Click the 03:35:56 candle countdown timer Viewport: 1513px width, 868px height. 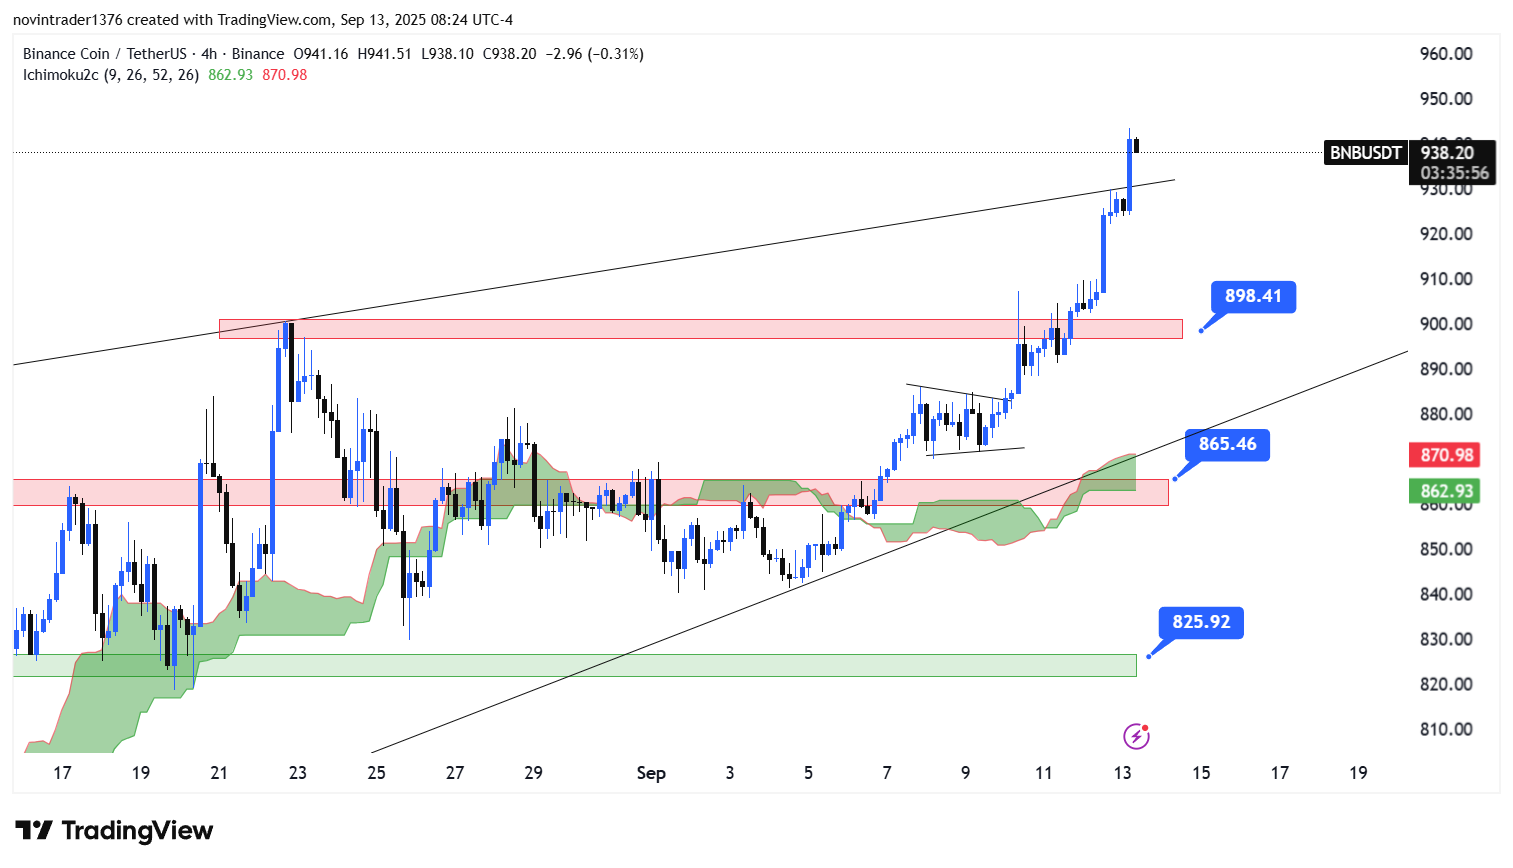pyautogui.click(x=1455, y=173)
